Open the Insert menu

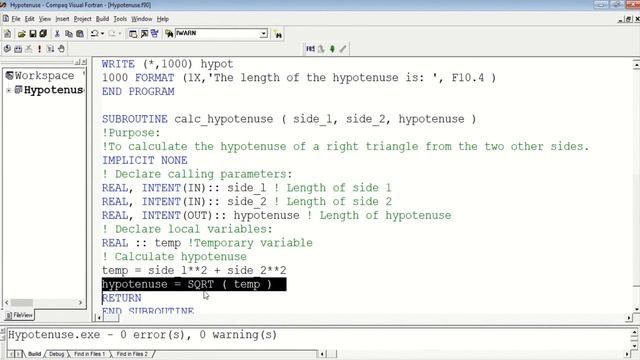click(62, 19)
